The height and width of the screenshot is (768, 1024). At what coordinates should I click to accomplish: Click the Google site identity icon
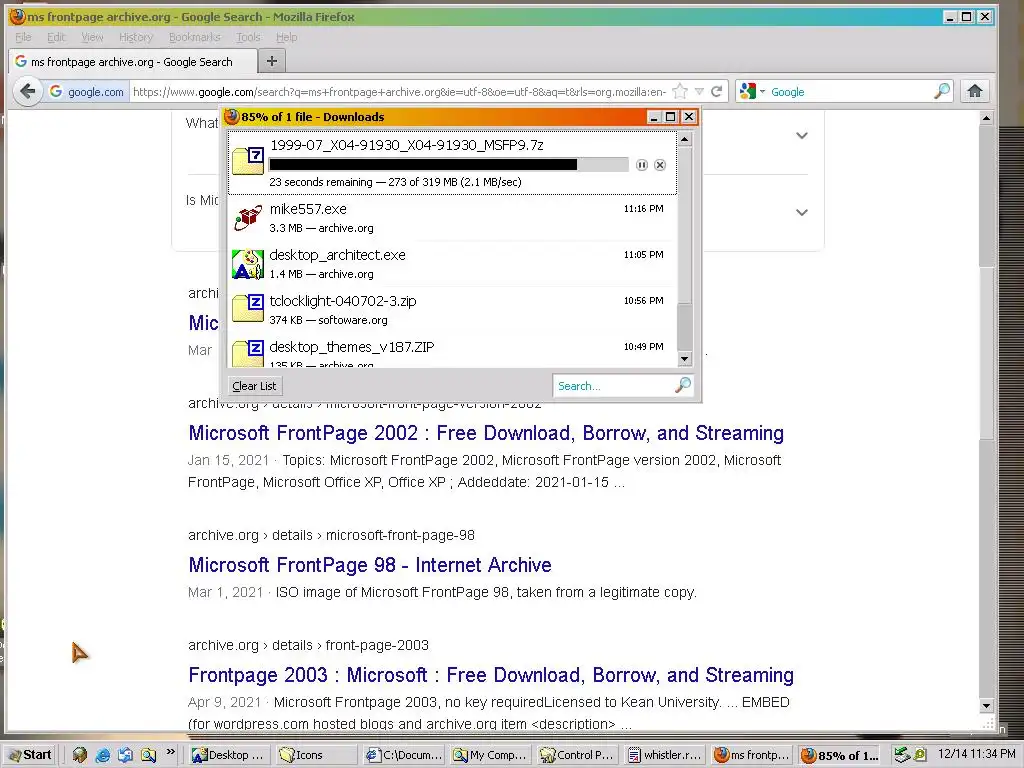[56, 91]
